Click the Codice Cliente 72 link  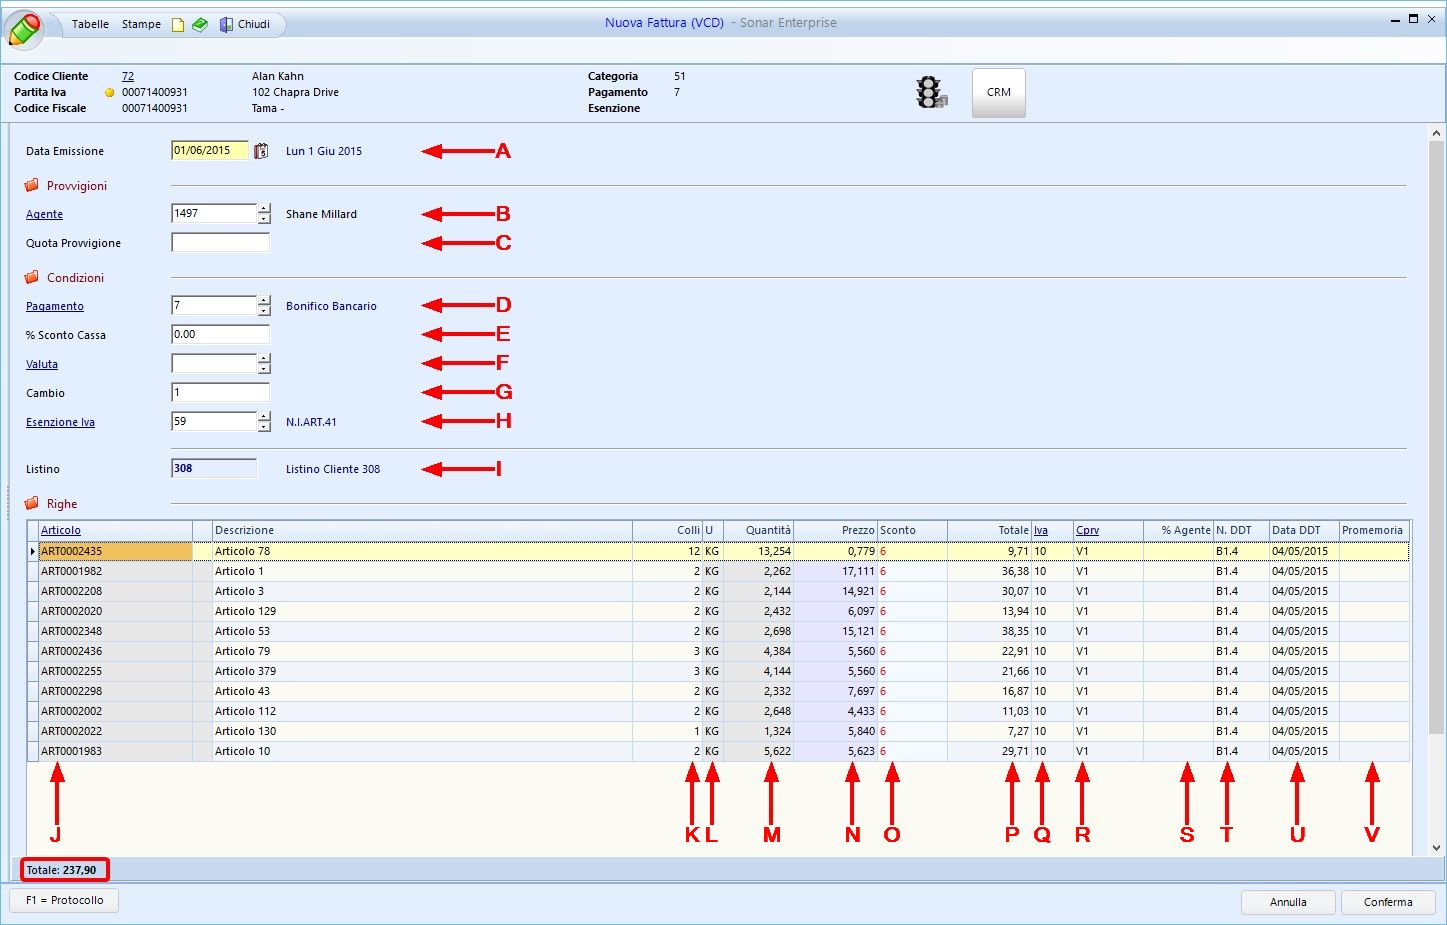[x=127, y=76]
